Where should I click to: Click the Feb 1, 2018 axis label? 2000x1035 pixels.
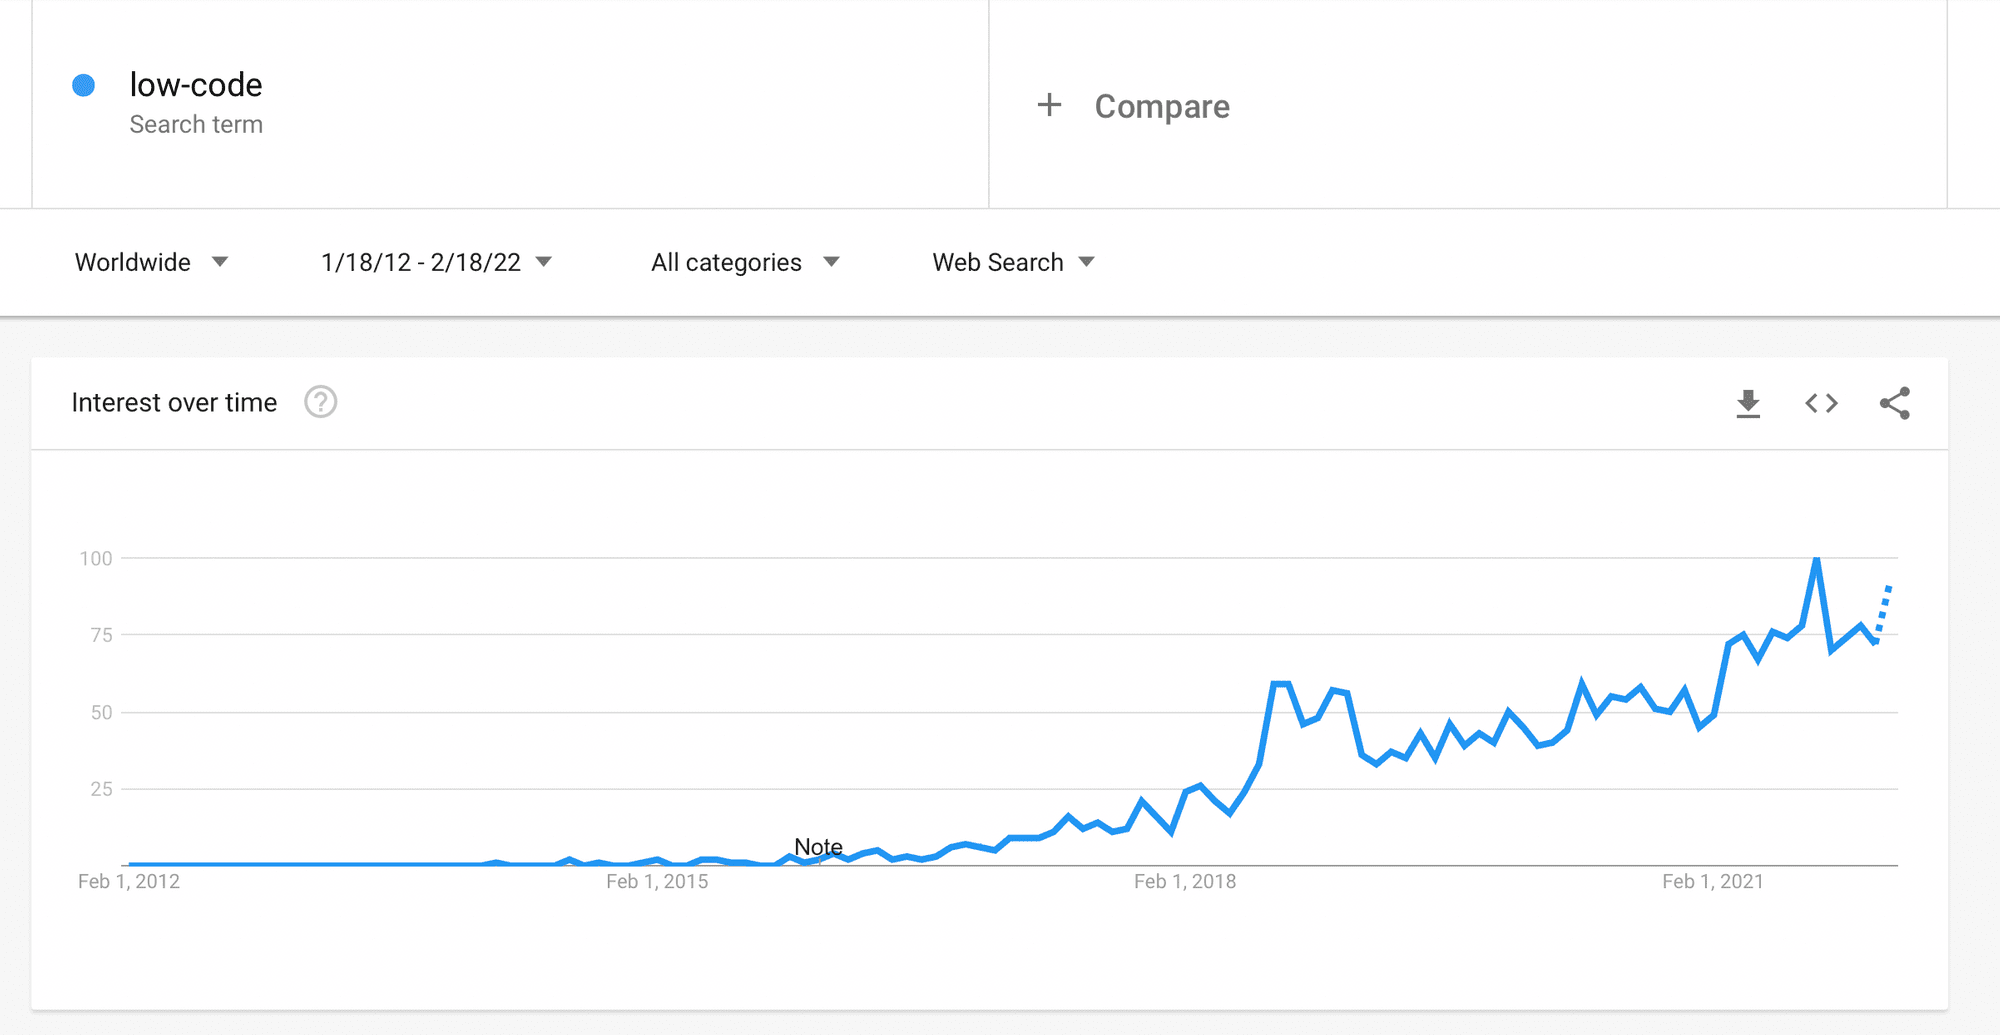click(x=1185, y=881)
